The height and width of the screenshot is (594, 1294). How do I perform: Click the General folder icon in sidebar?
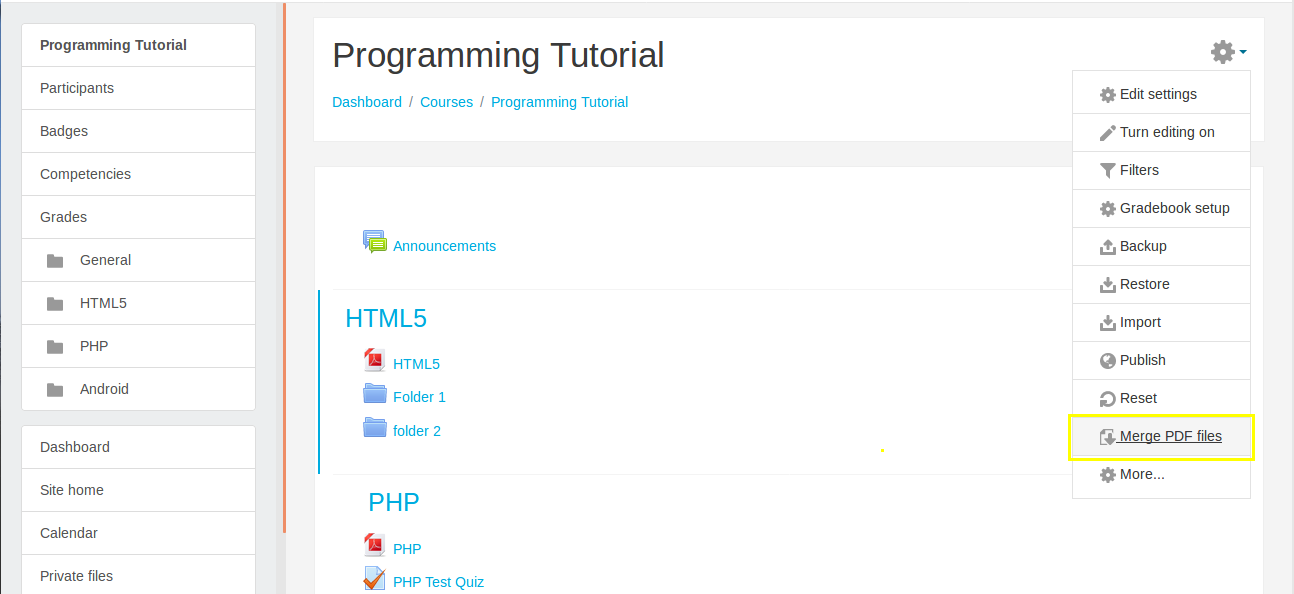(x=55, y=261)
